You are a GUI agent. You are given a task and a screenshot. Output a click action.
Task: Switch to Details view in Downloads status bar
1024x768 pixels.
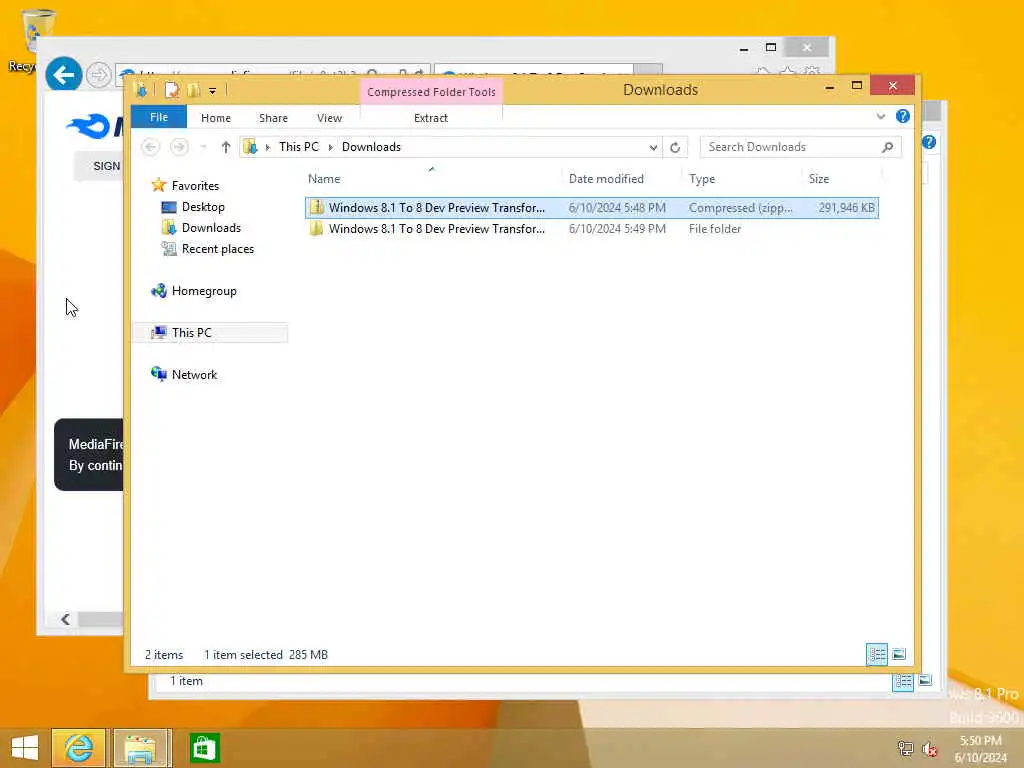click(x=876, y=654)
